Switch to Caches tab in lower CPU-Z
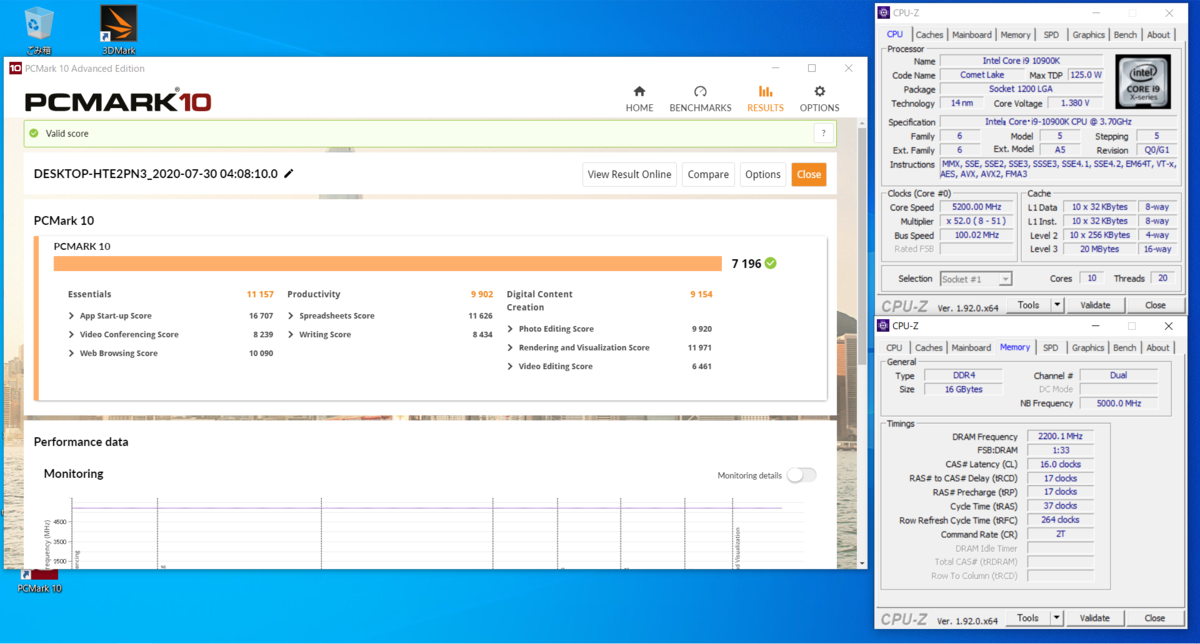 tap(929, 348)
